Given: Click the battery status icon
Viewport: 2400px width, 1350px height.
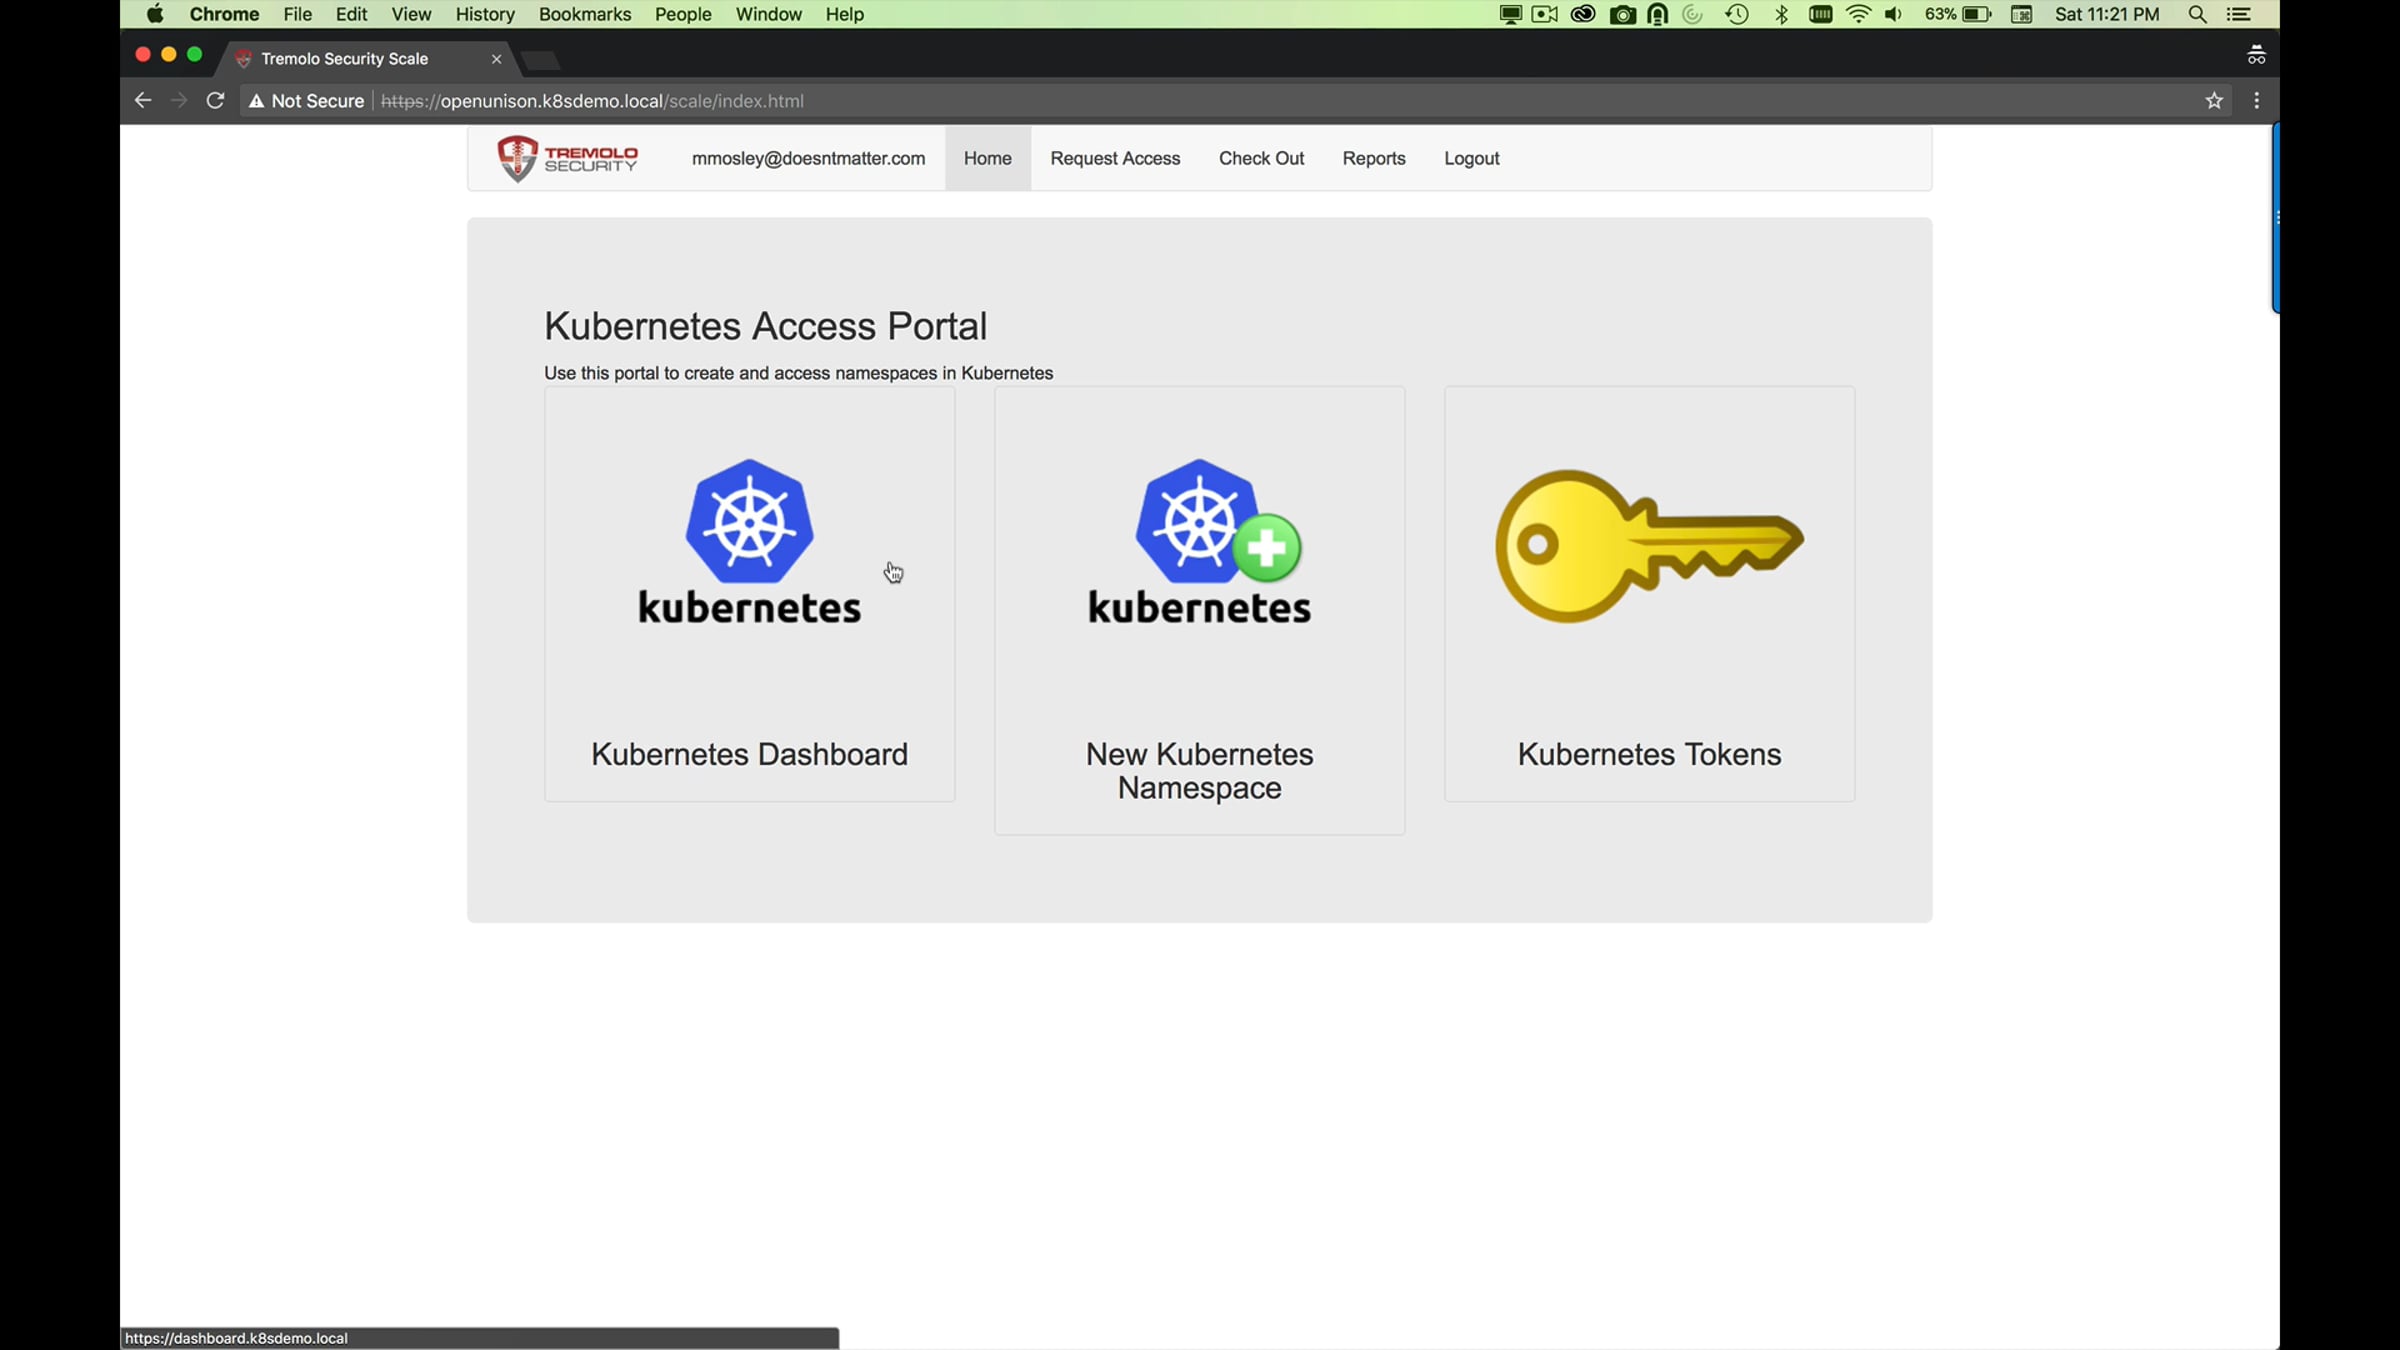Looking at the screenshot, I should pos(1977,14).
